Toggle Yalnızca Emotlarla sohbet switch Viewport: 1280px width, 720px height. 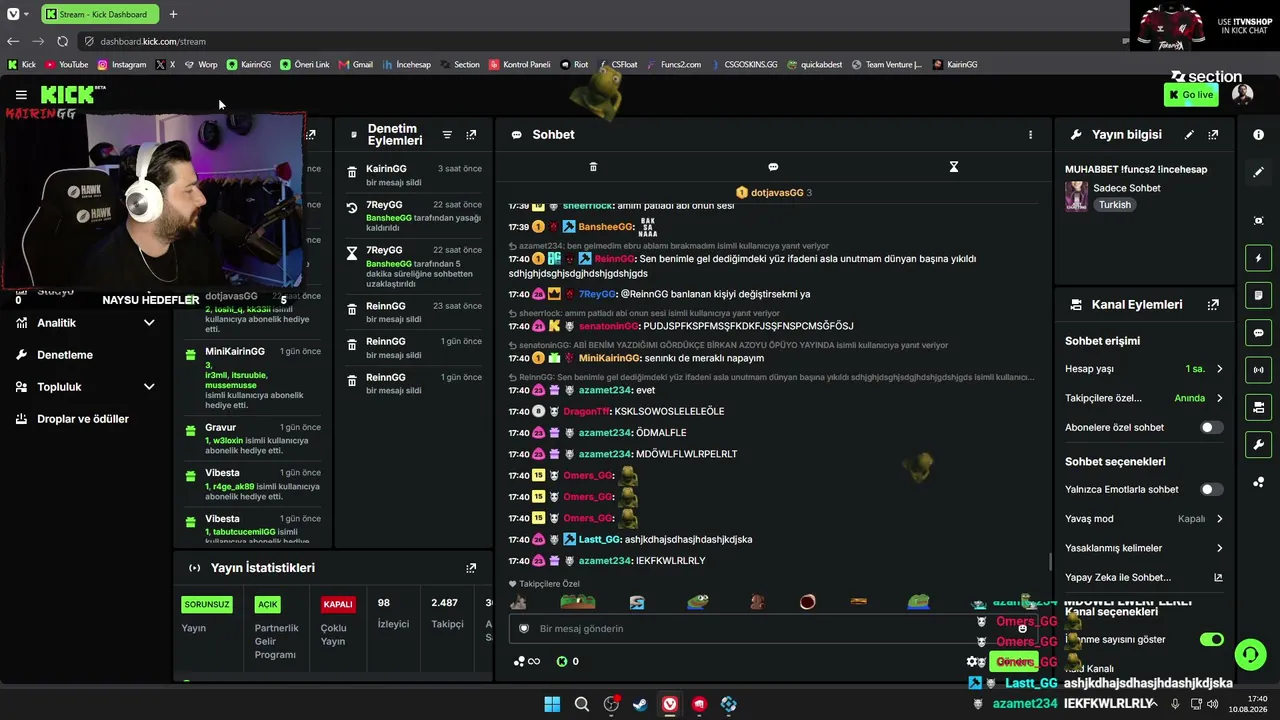(1211, 489)
